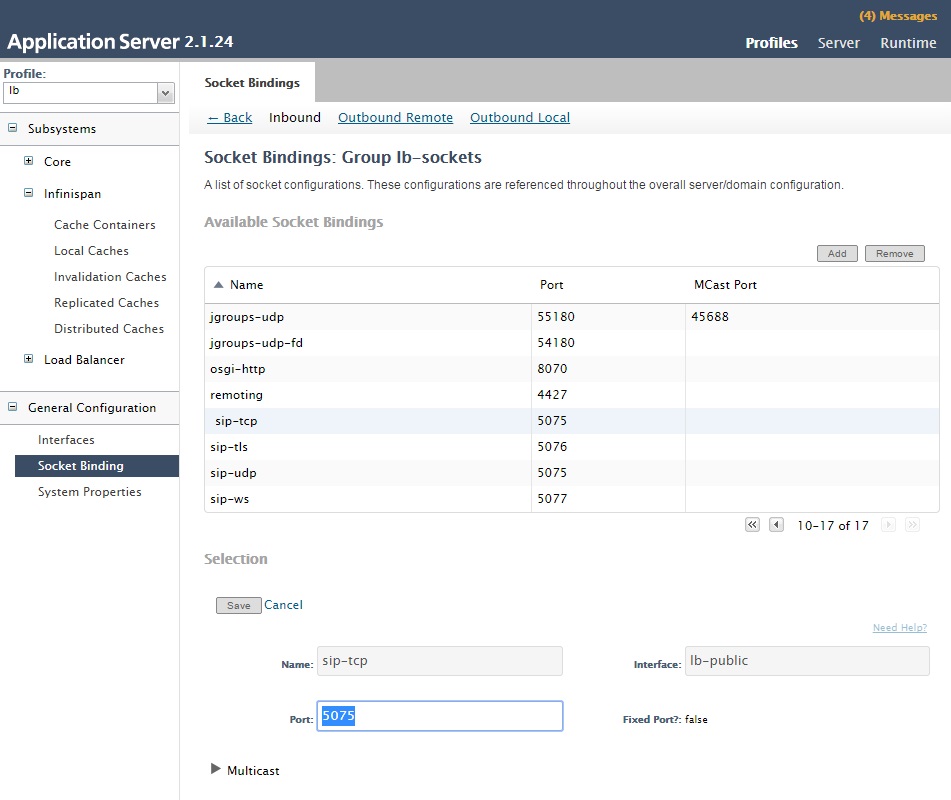Screen dimensions: 951x800
Task: Click the port value 8070
Action: pos(552,369)
